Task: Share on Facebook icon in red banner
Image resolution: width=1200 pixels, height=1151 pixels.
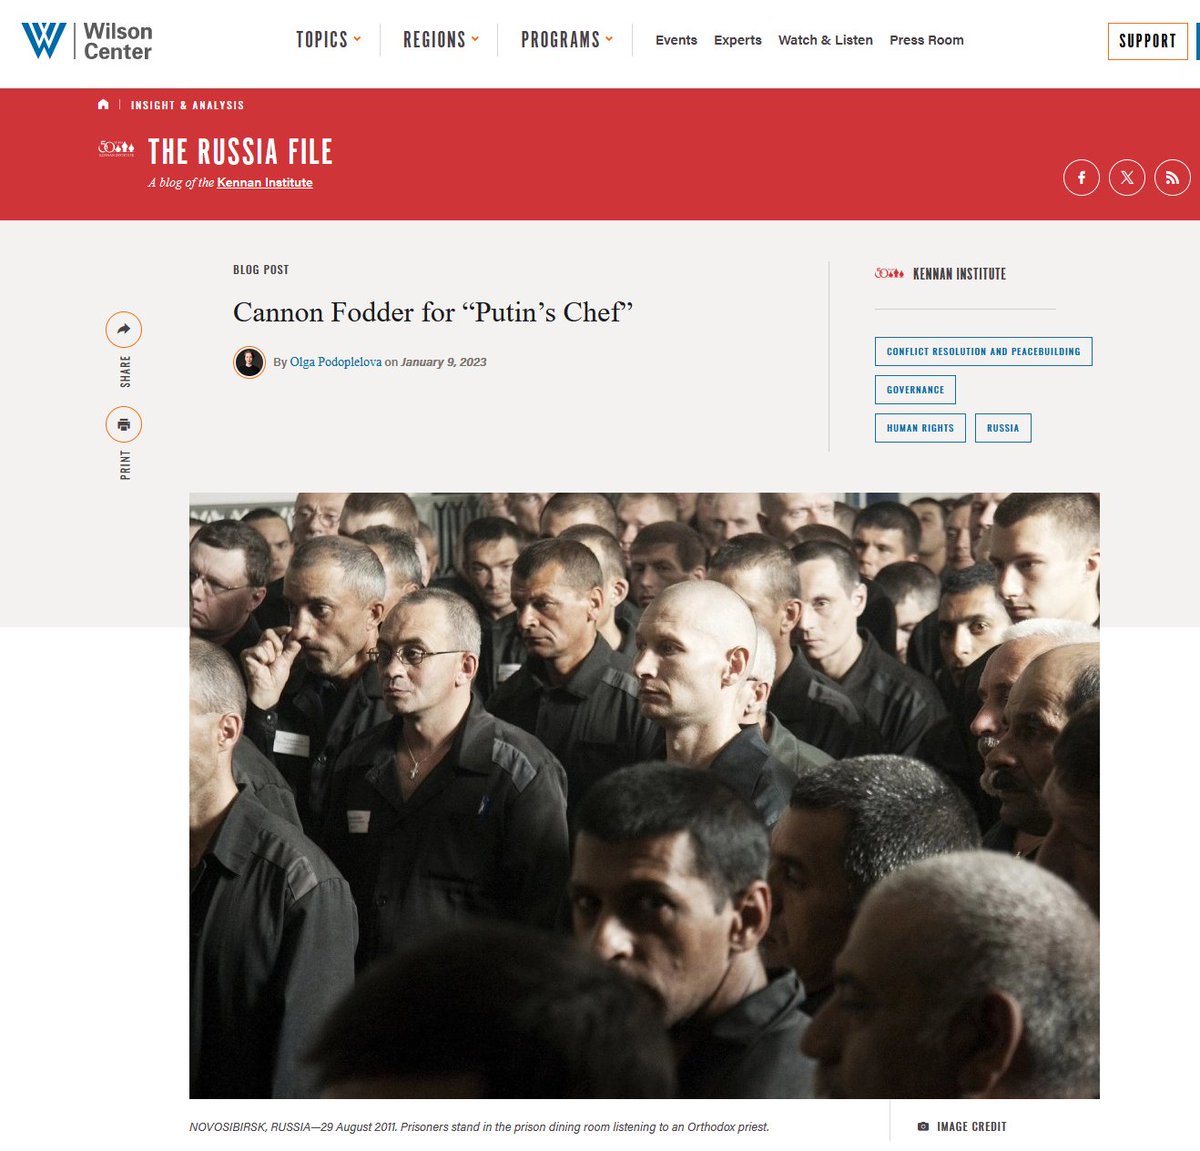Action: pyautogui.click(x=1081, y=178)
